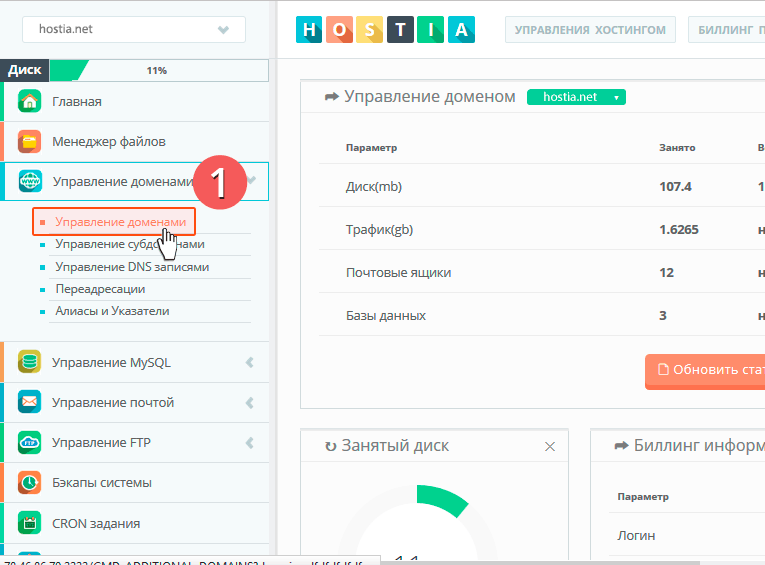Select Управление субдоменами submenu entry
Image resolution: width=765 pixels, height=565 pixels.
(x=130, y=244)
